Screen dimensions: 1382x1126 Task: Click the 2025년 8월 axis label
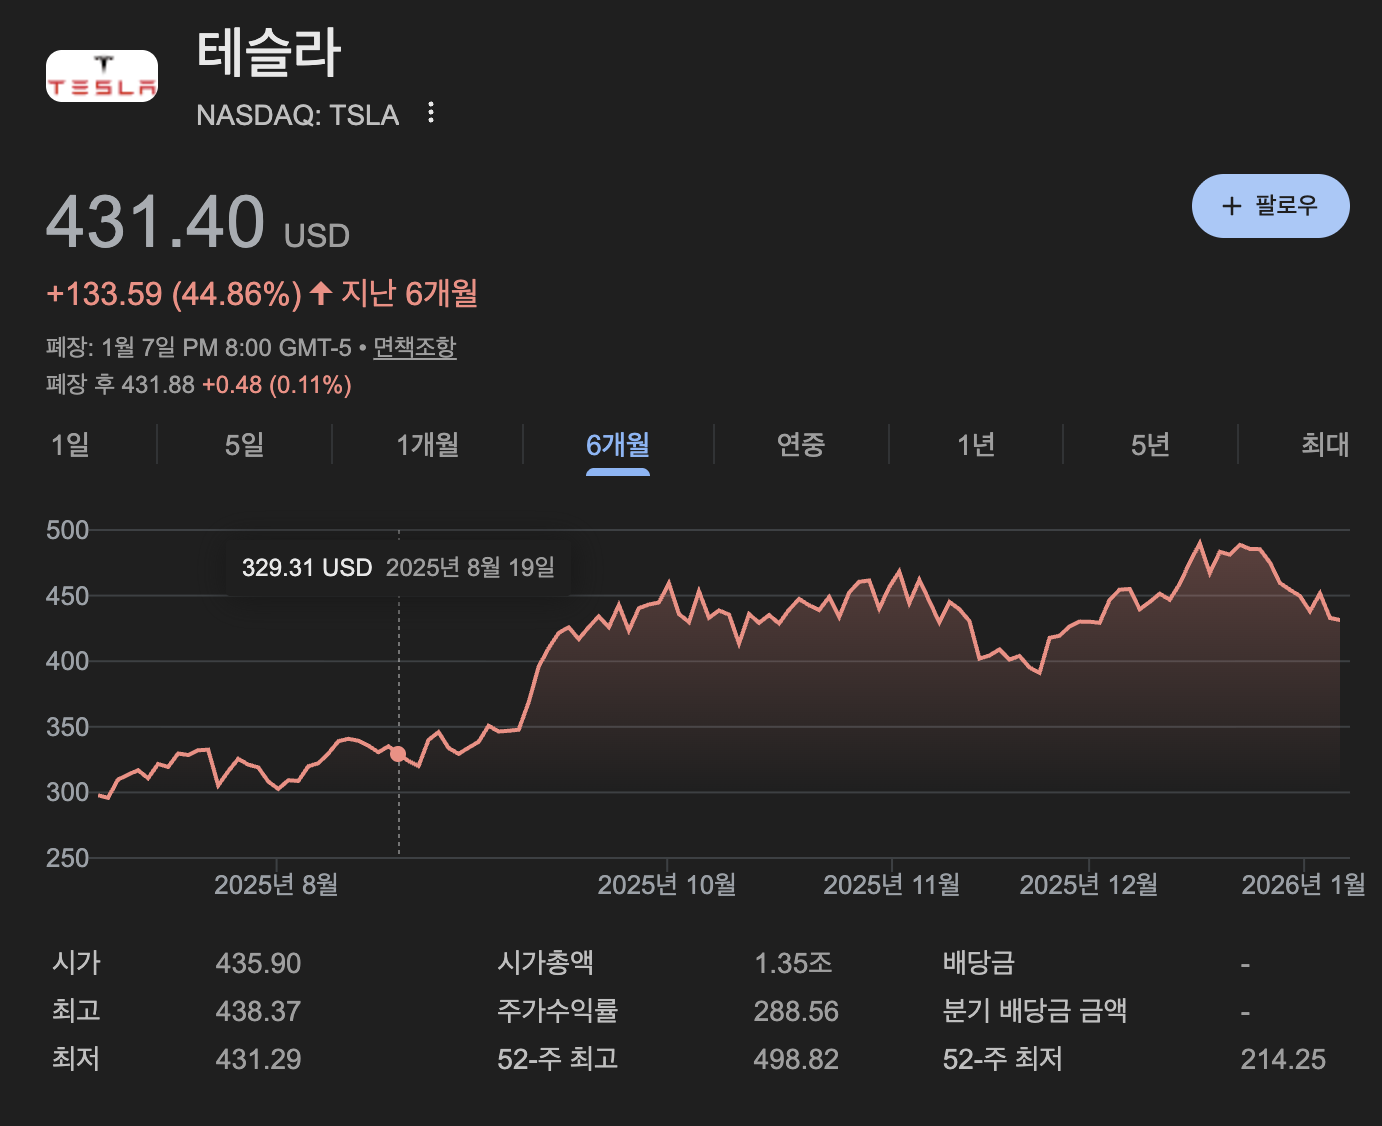(x=276, y=885)
